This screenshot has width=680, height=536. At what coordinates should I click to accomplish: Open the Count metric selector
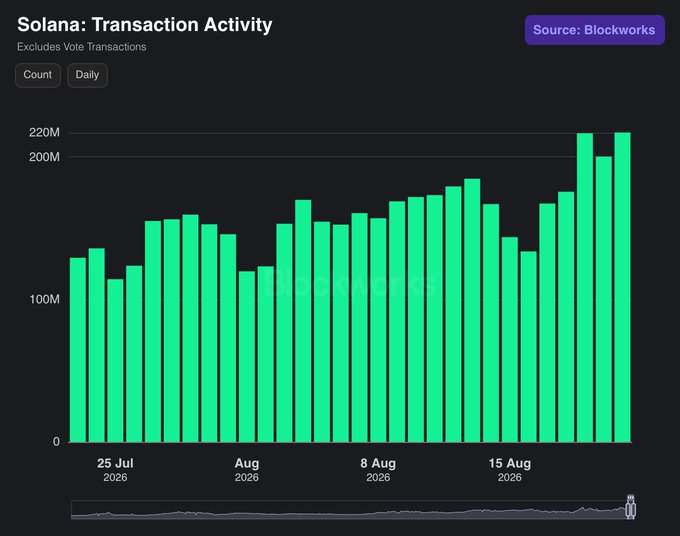(38, 75)
